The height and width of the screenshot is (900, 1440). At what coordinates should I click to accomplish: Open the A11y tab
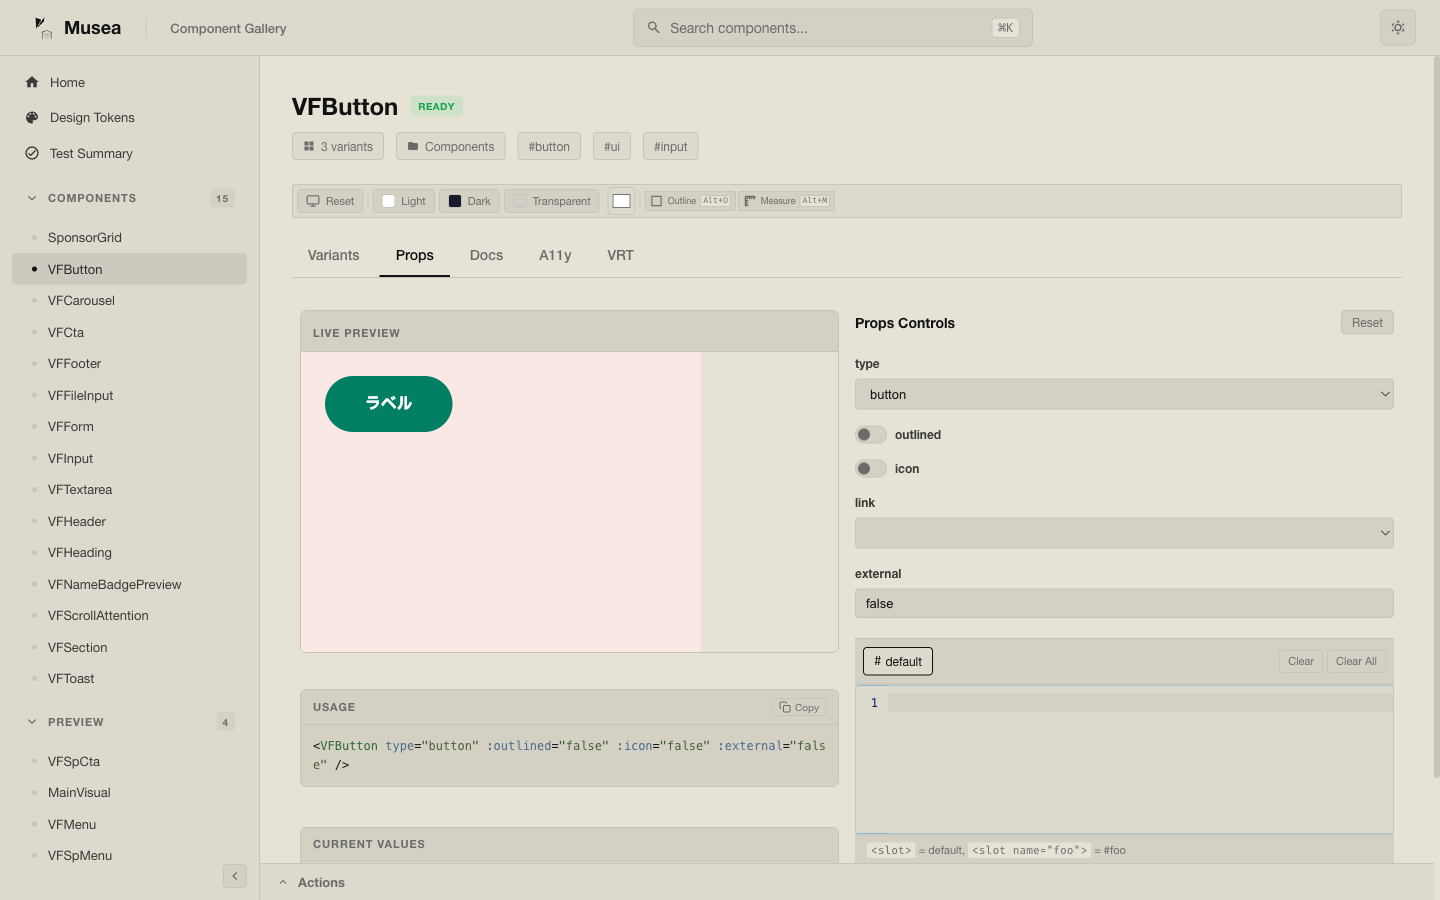(x=555, y=256)
